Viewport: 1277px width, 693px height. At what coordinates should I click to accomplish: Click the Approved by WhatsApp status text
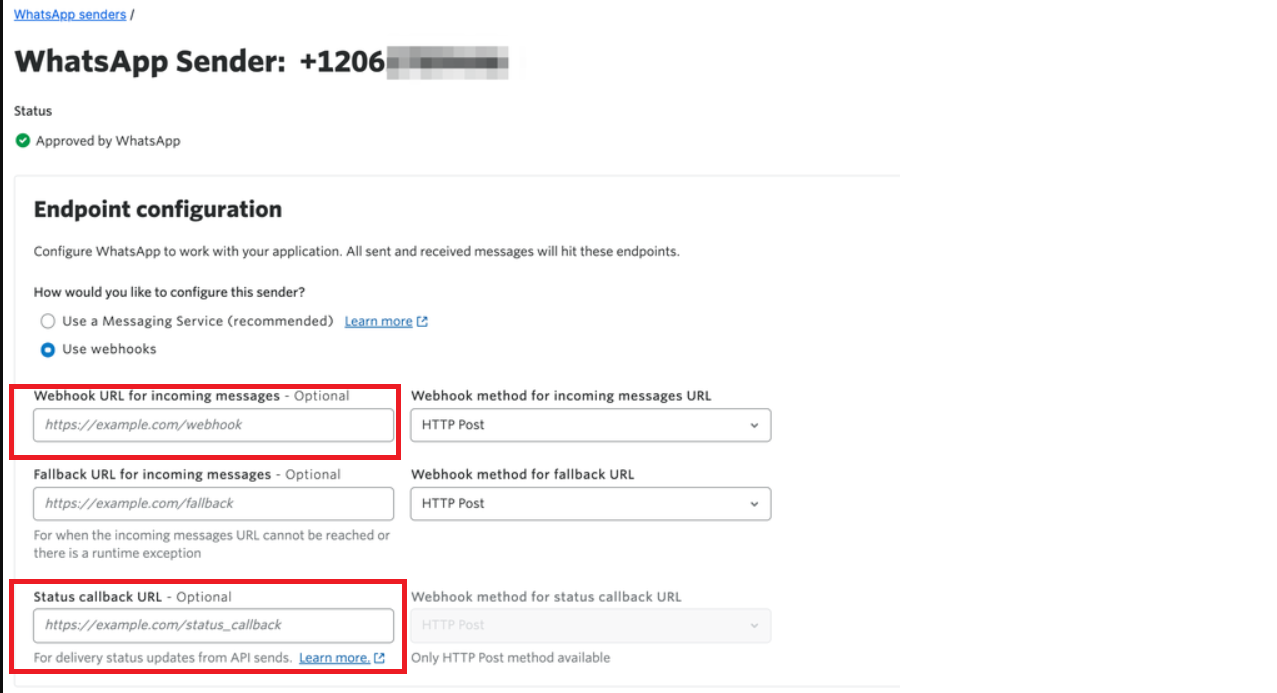coord(108,141)
